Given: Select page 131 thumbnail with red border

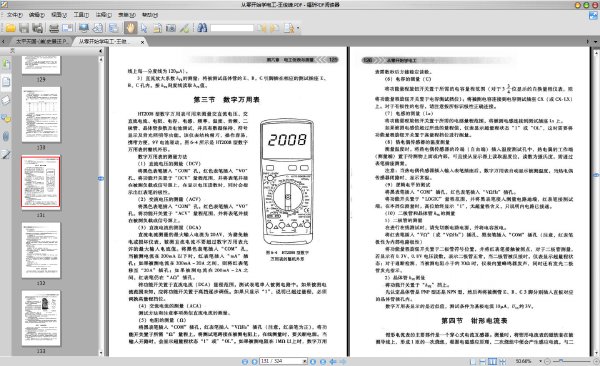Looking at the screenshot, I should tap(41, 182).
